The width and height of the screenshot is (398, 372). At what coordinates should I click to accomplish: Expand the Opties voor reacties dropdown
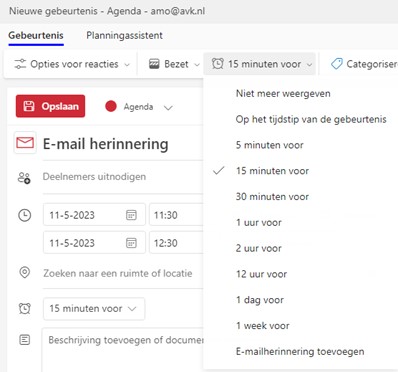pyautogui.click(x=127, y=65)
